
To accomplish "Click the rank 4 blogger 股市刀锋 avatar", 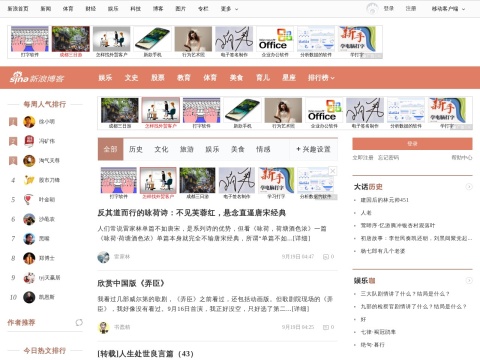I will (29, 180).
